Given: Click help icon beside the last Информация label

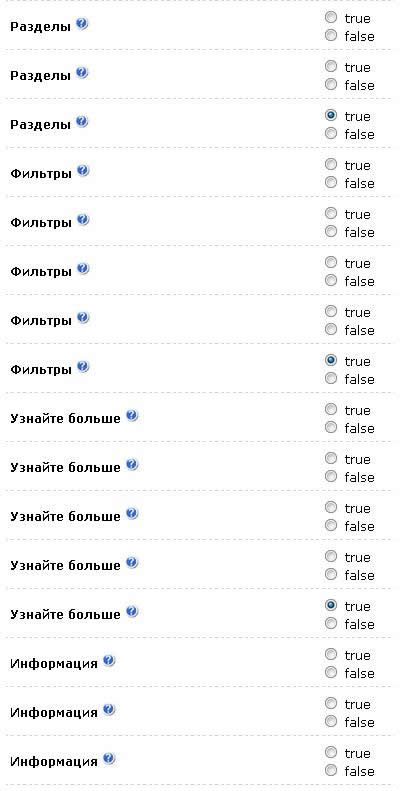Looking at the screenshot, I should [109, 759].
